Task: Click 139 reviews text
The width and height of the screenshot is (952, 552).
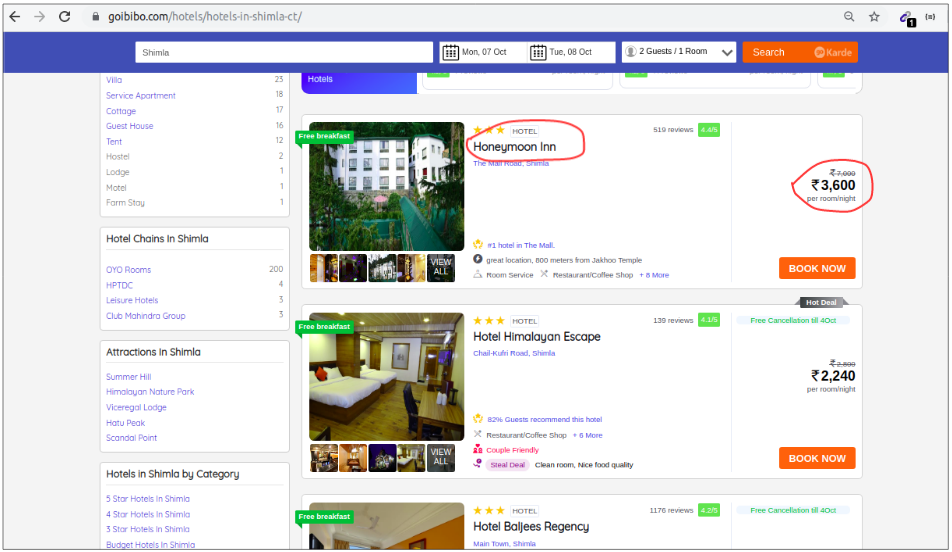Action: pos(673,320)
